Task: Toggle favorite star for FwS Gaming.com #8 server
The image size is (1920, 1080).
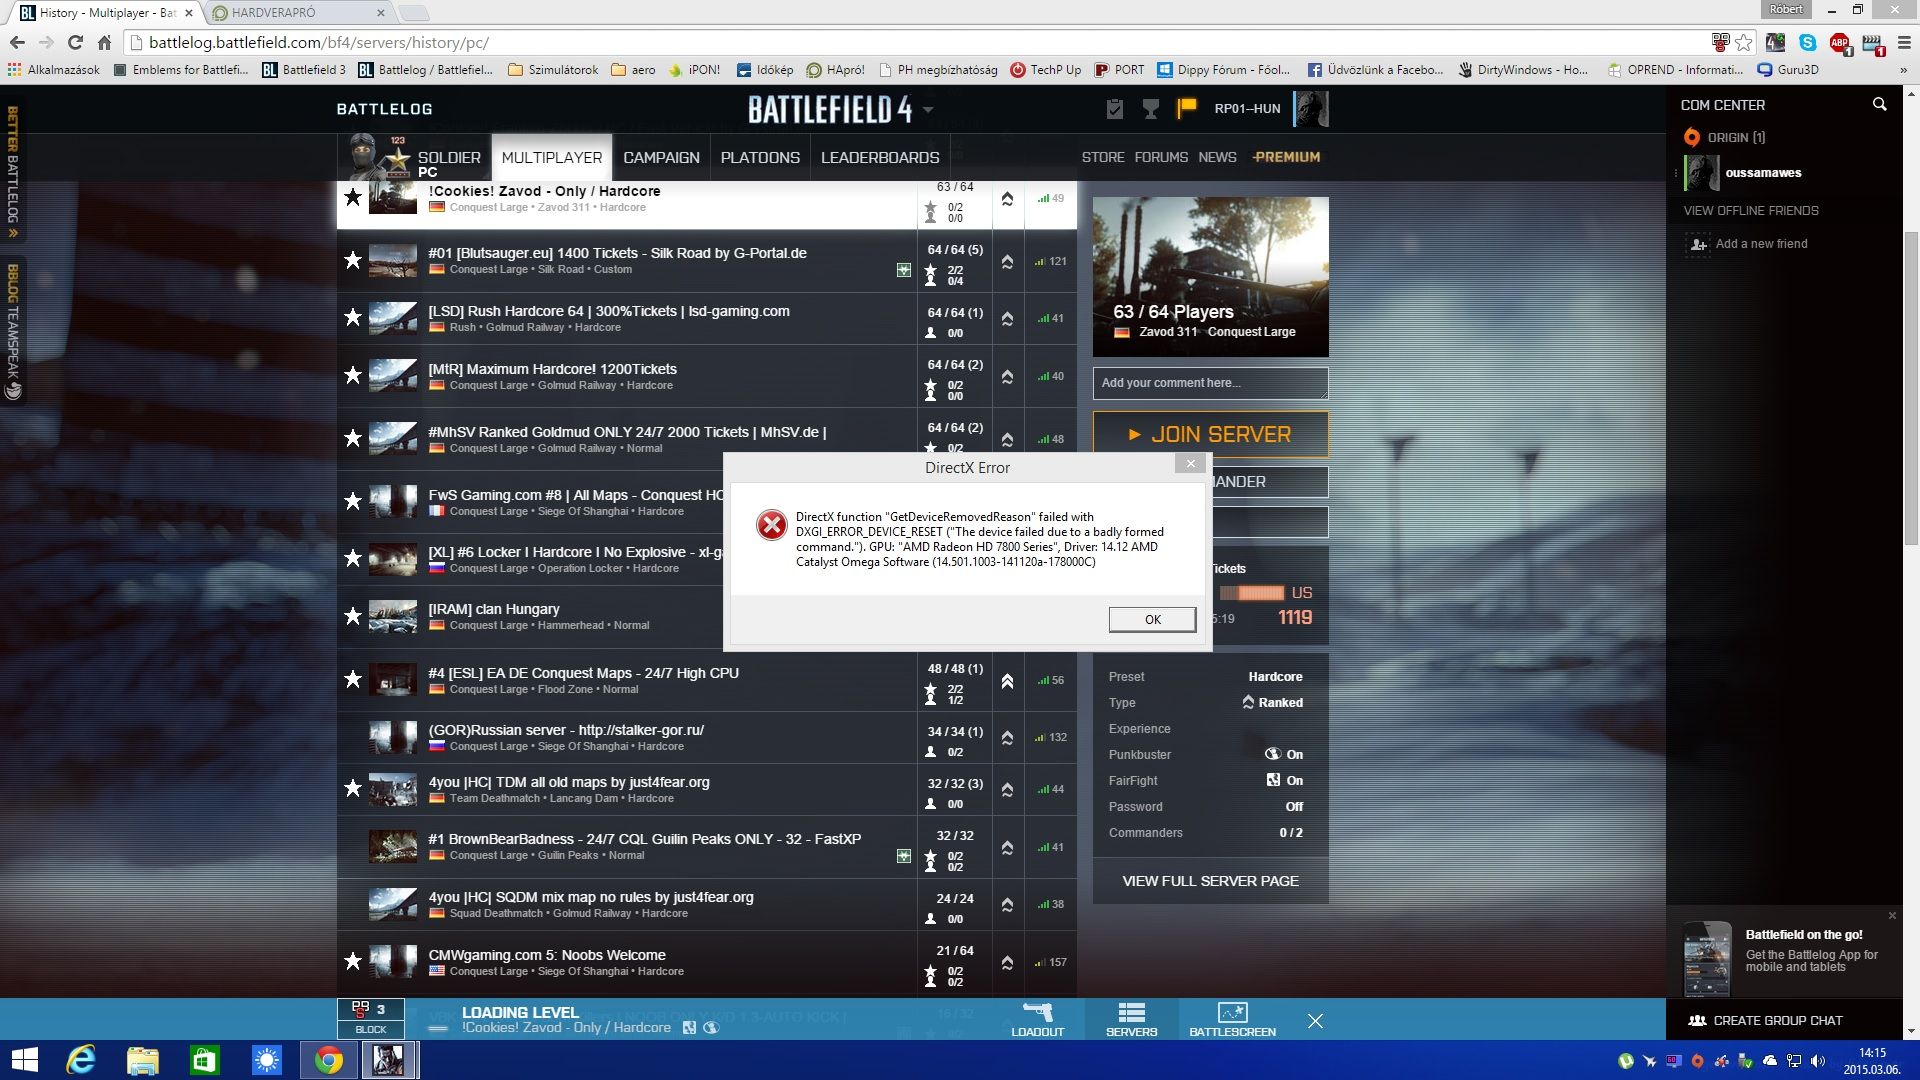Action: [352, 501]
